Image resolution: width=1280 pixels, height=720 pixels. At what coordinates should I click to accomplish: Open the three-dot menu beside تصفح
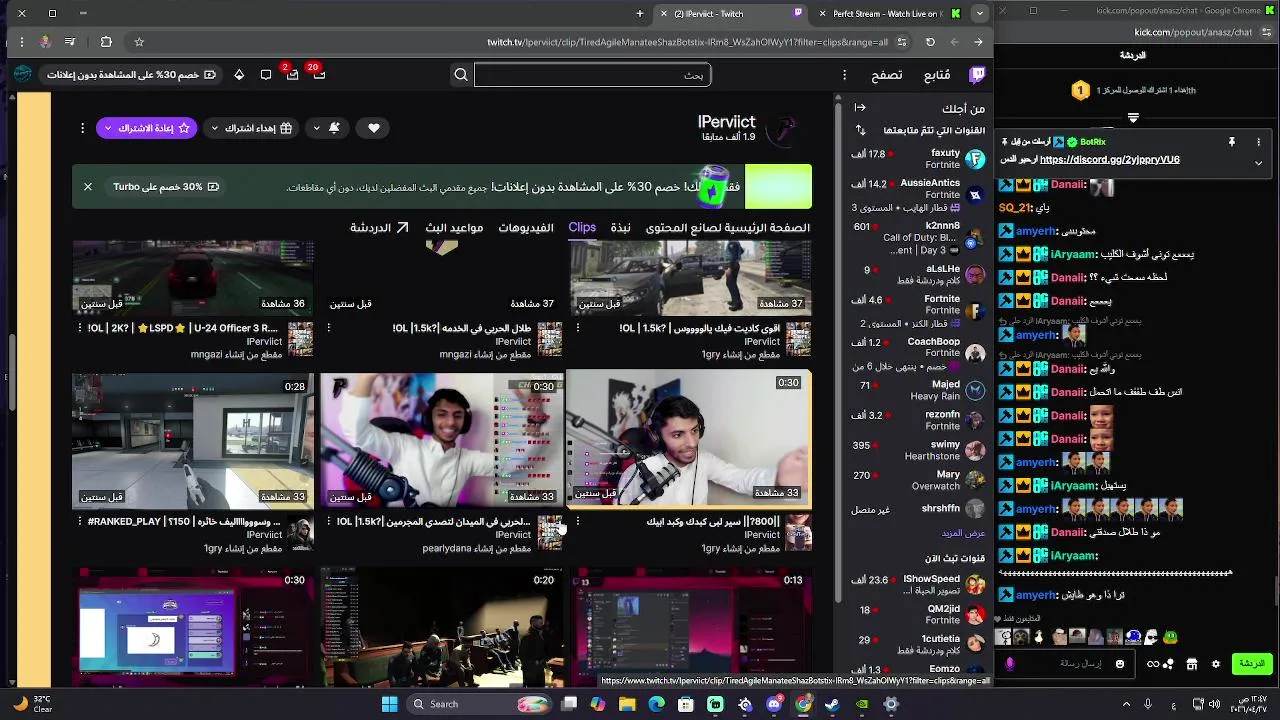click(x=844, y=75)
